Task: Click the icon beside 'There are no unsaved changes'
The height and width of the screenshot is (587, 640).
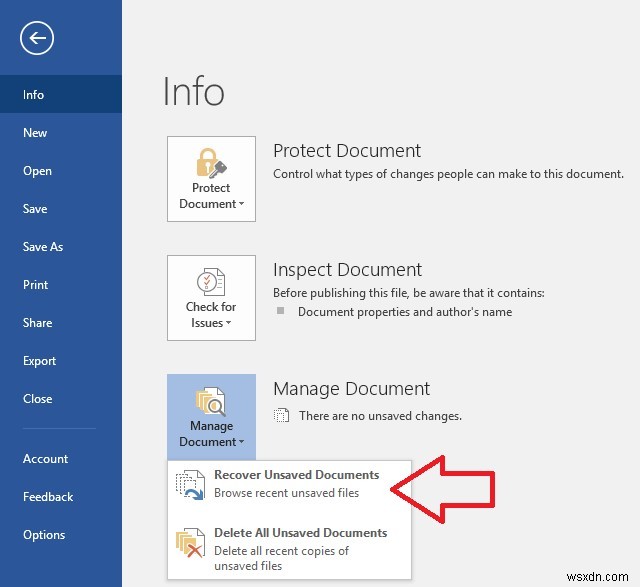Action: pyautogui.click(x=281, y=416)
